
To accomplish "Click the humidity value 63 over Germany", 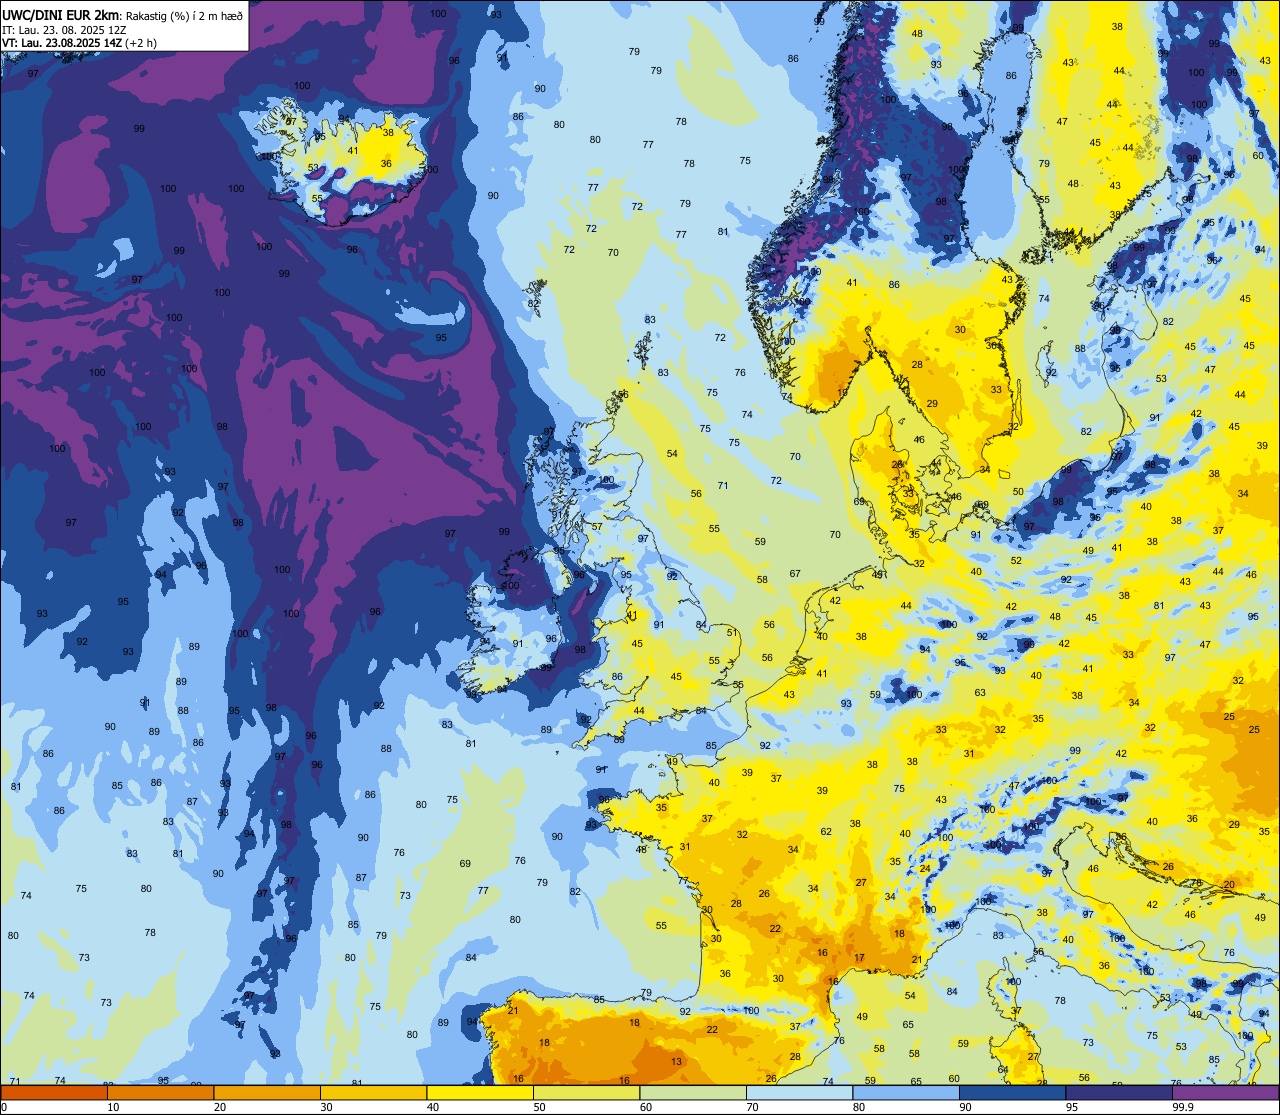I will [x=981, y=693].
